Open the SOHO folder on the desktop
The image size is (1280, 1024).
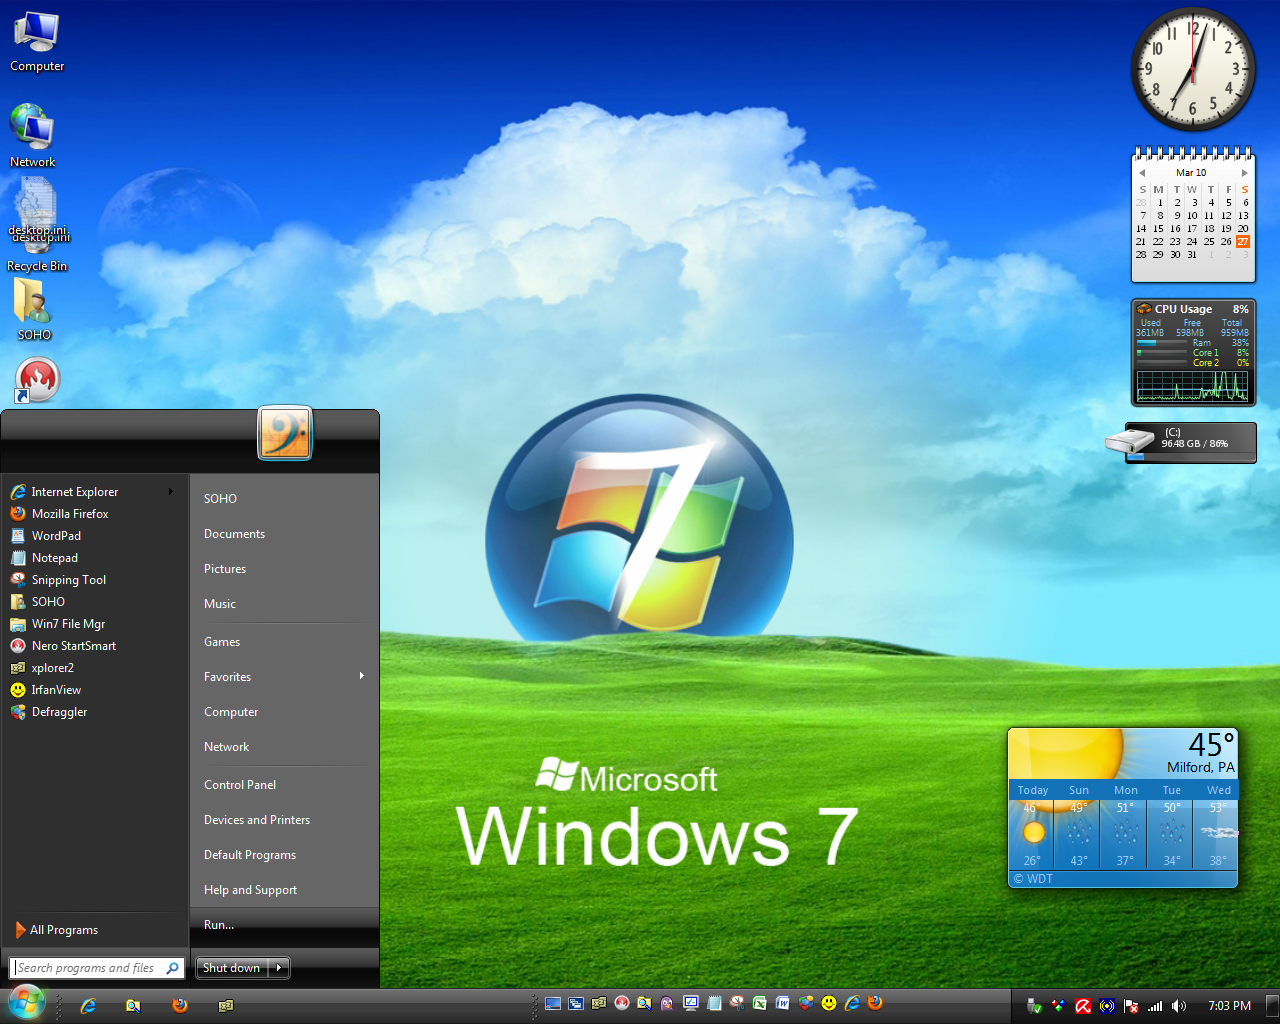tap(34, 309)
